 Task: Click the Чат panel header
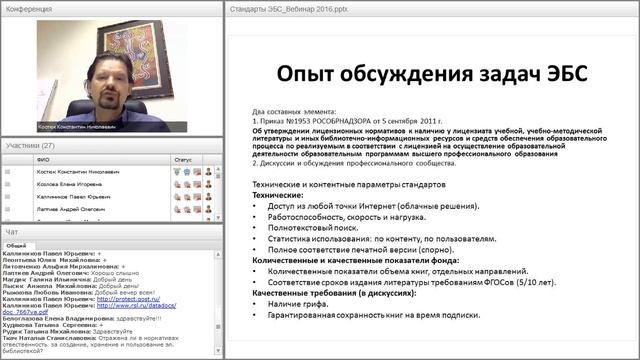112,232
